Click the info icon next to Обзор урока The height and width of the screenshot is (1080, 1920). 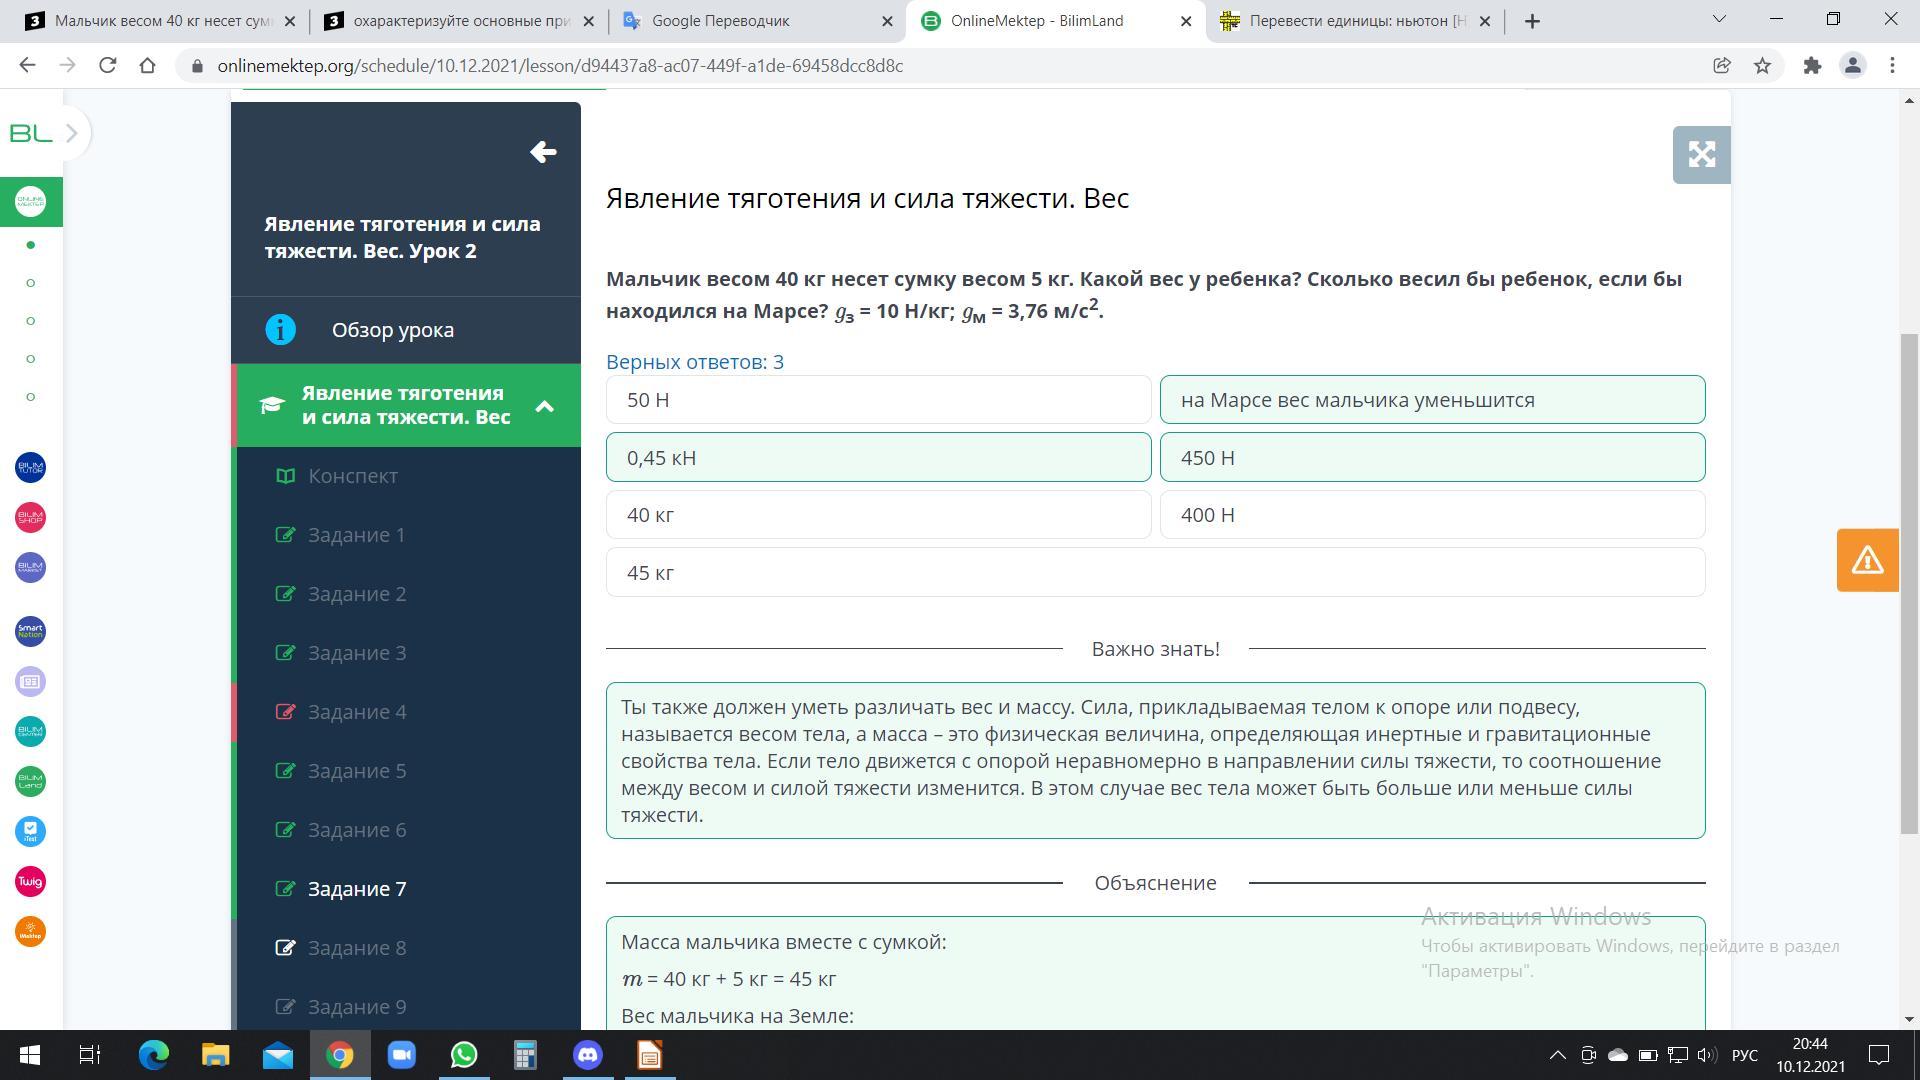pos(281,329)
